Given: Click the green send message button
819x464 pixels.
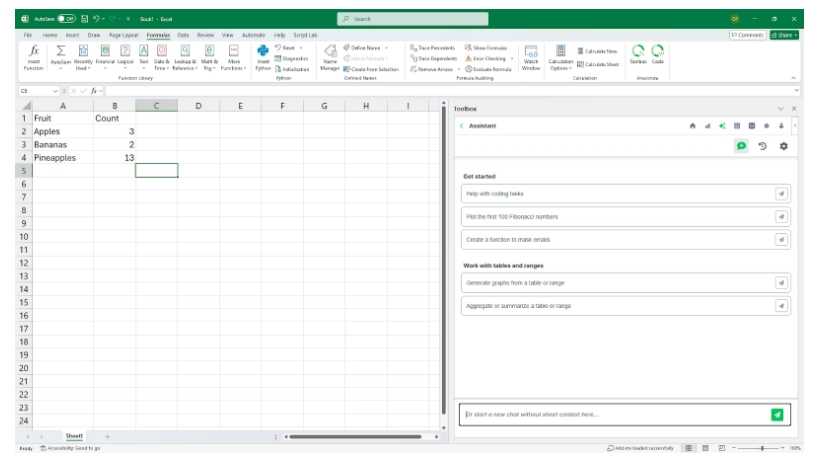Looking at the screenshot, I should 777,413.
